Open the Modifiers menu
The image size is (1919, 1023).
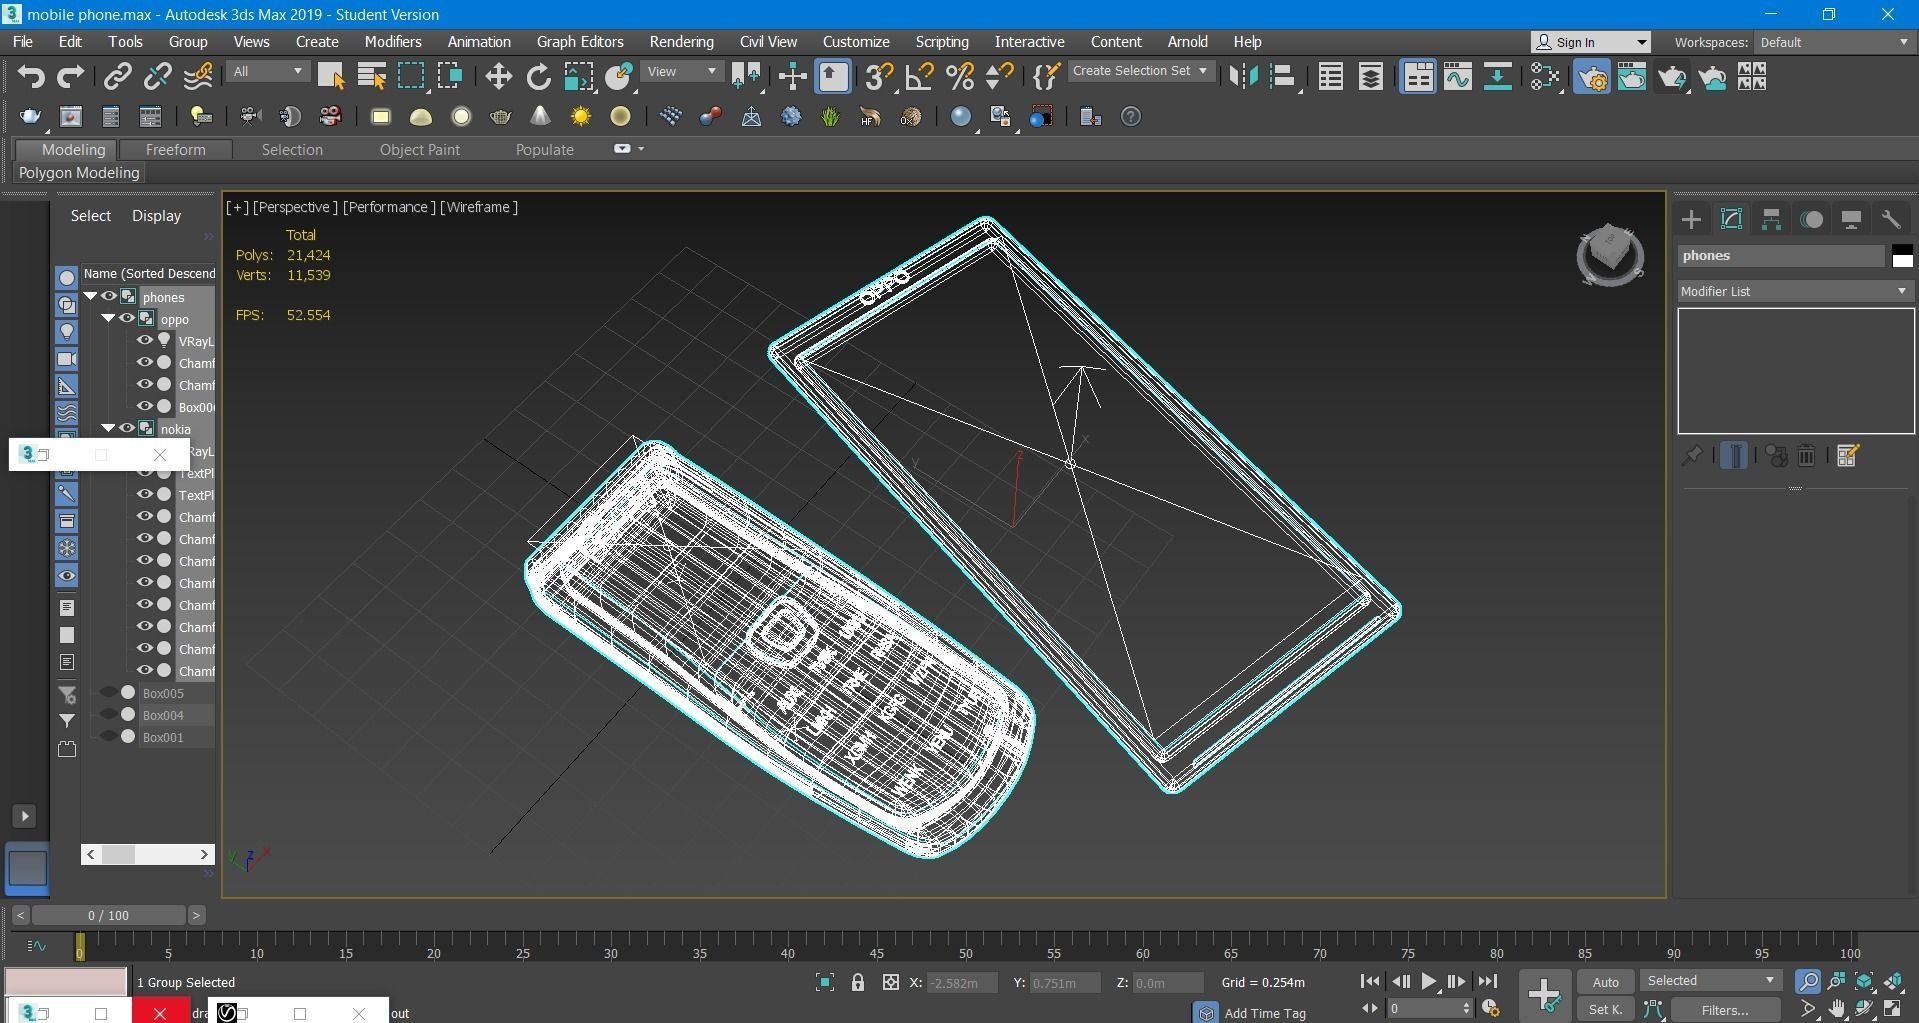point(393,42)
